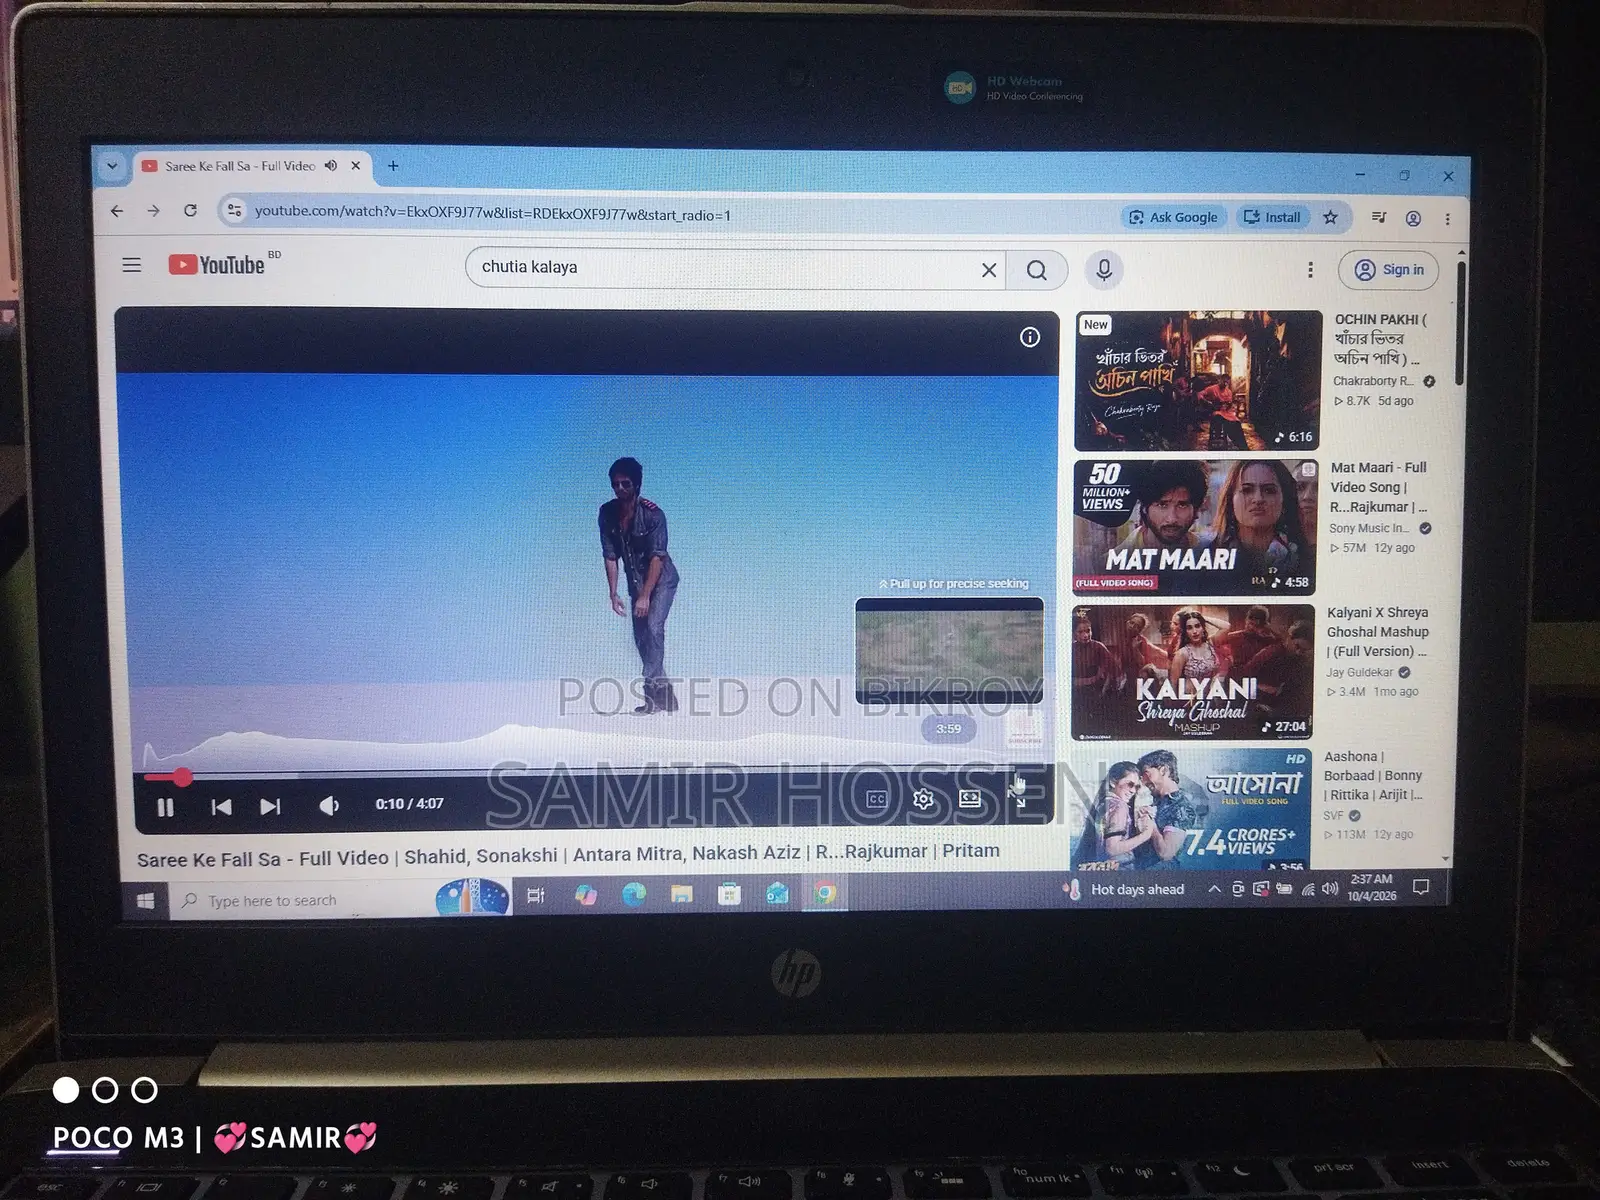Pause the playing video
The image size is (1600, 1200).
pos(166,807)
